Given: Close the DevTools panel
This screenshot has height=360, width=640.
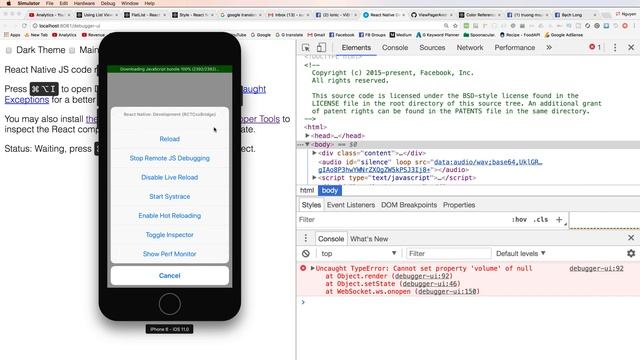Looking at the screenshot, I should coord(631,47).
